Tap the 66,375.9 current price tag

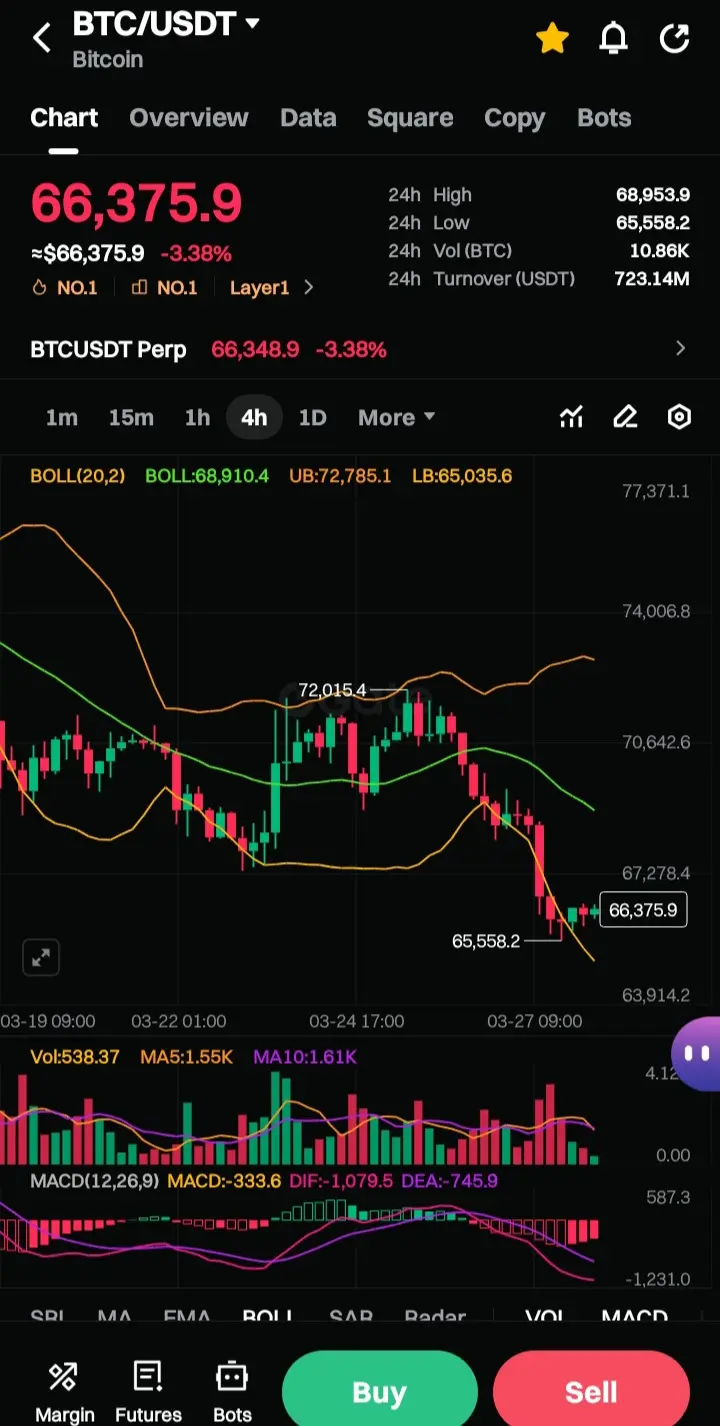(643, 910)
